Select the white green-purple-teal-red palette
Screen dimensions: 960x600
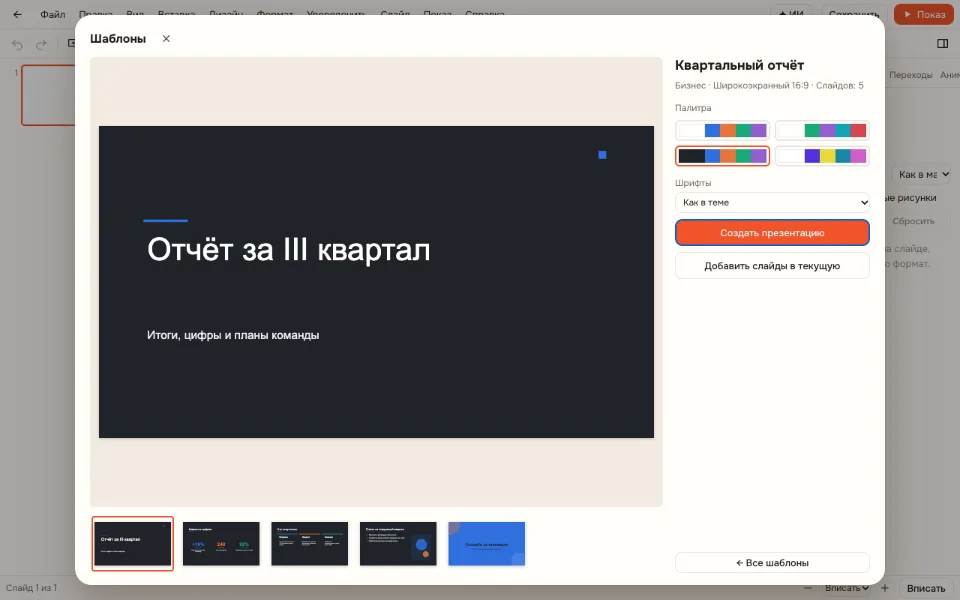click(x=822, y=130)
